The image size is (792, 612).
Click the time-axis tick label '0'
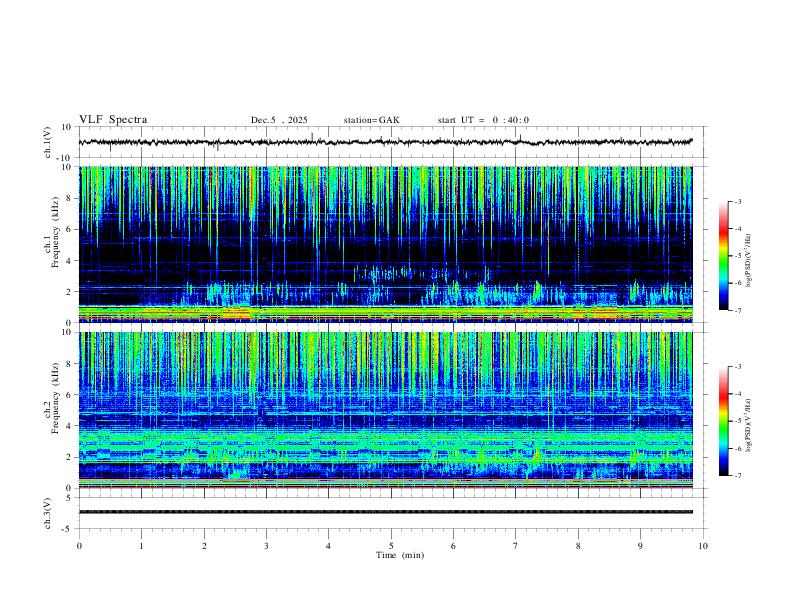point(79,546)
